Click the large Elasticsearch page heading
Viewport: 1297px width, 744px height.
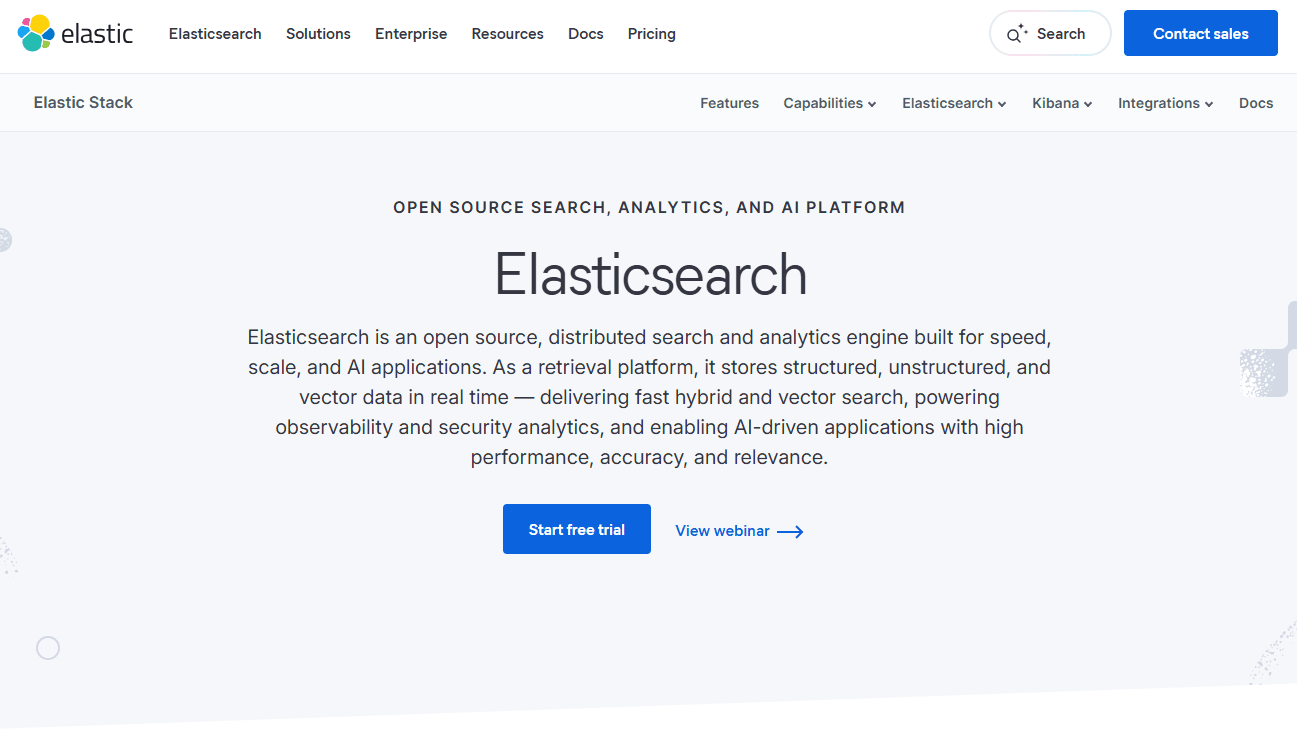(650, 274)
